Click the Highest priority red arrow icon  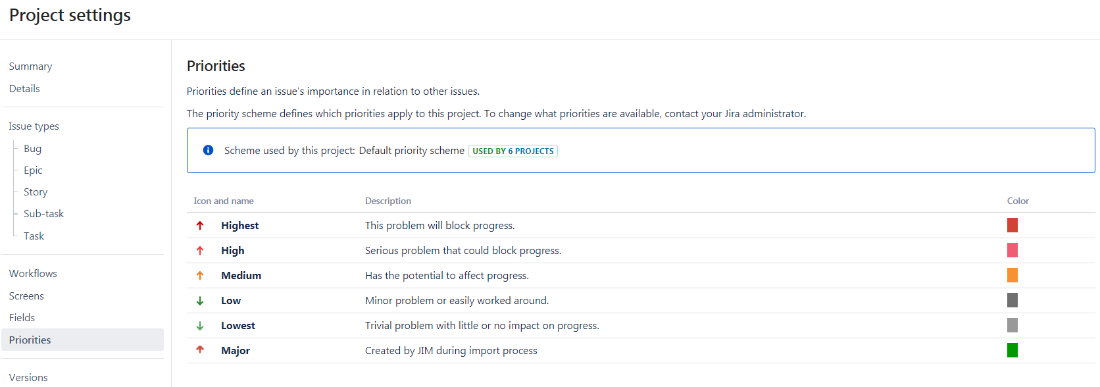point(200,226)
